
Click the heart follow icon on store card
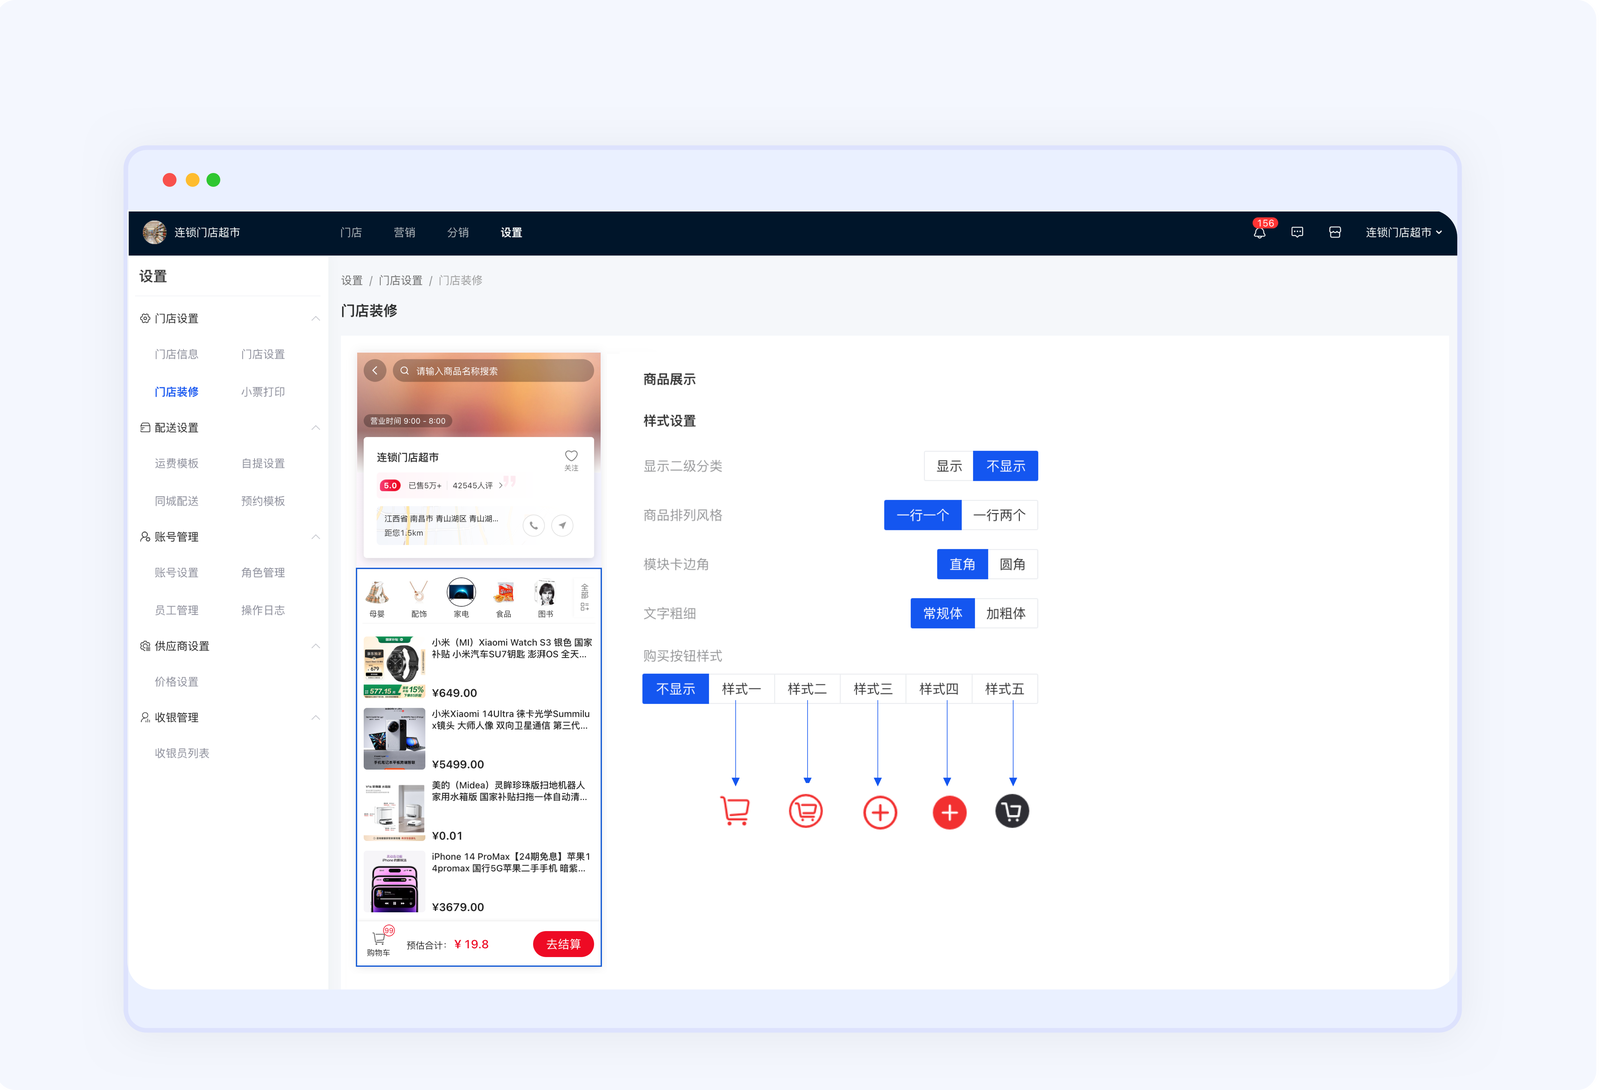click(x=571, y=456)
